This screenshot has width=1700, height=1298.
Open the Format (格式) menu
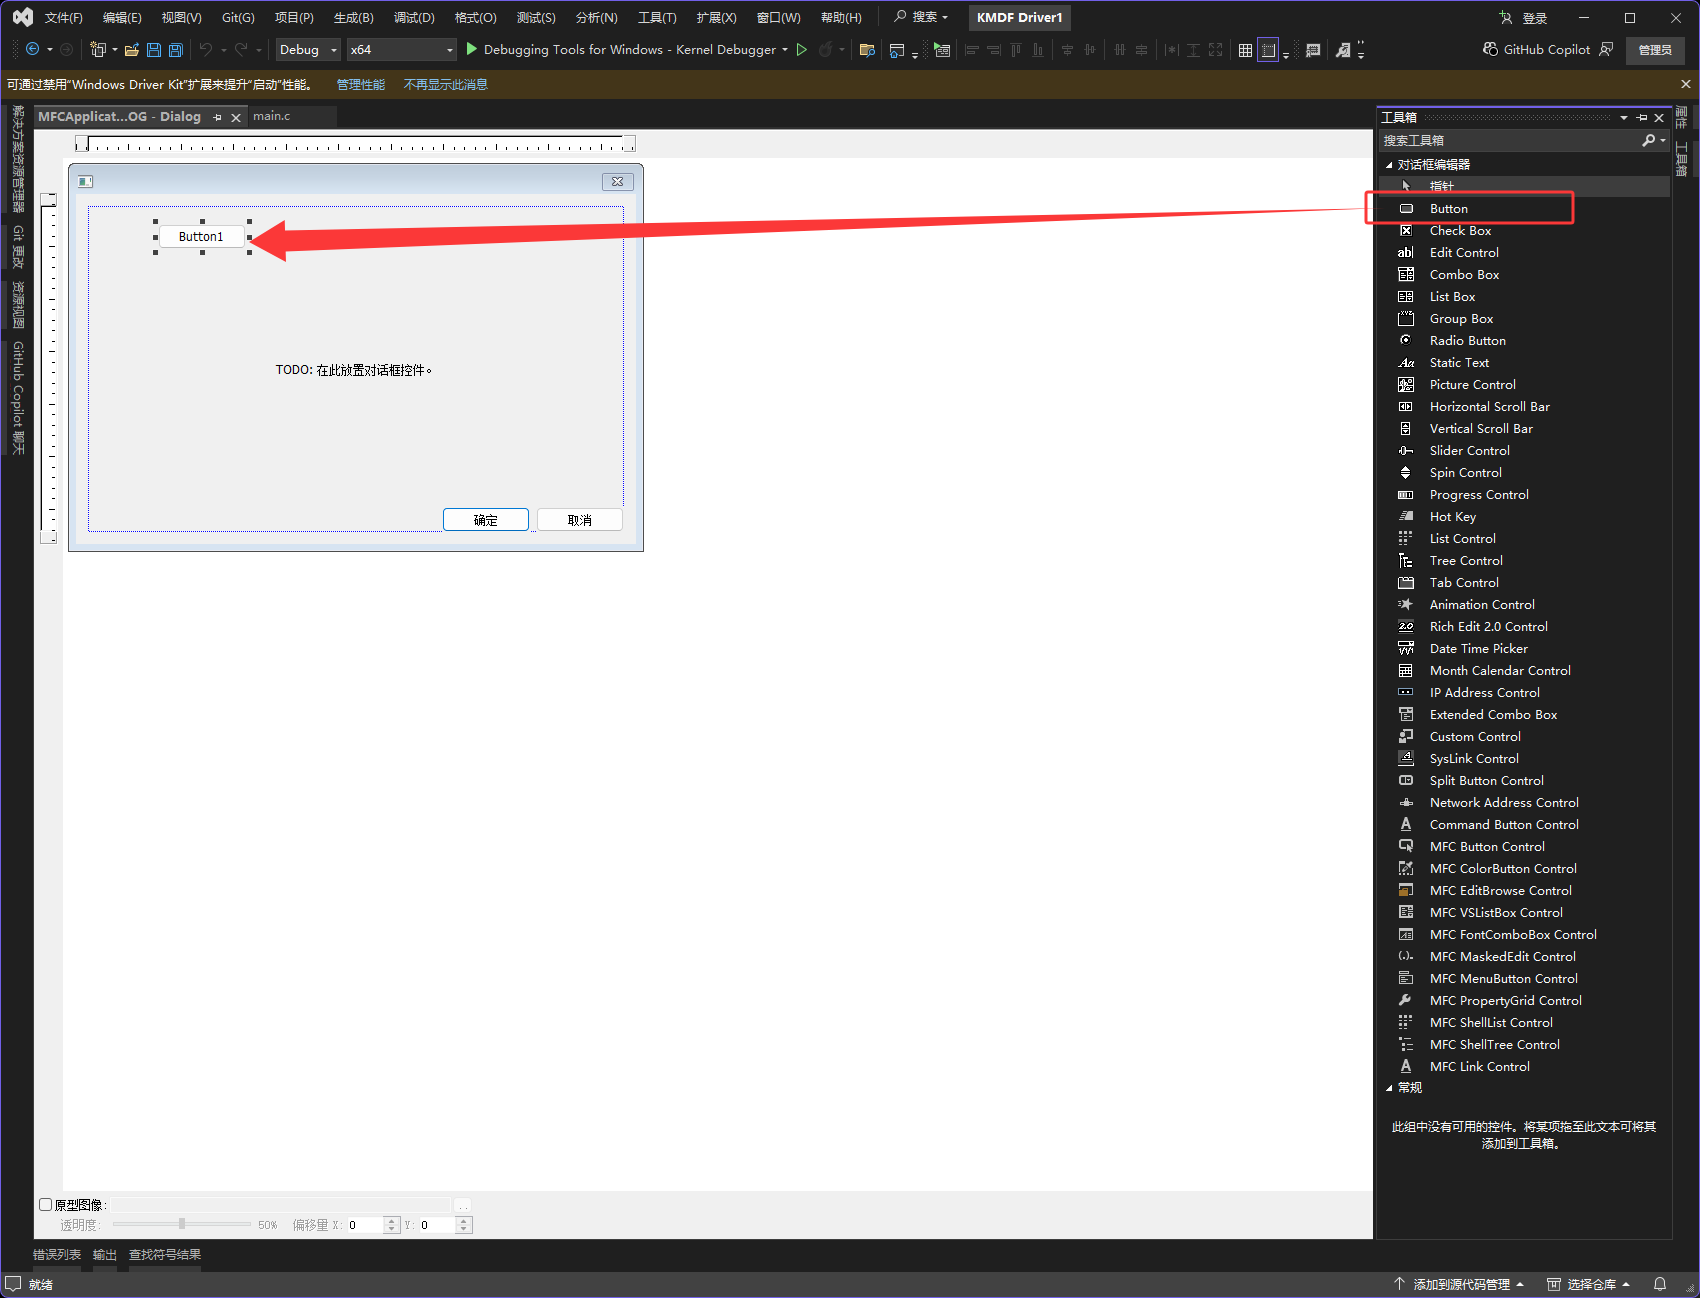[475, 18]
